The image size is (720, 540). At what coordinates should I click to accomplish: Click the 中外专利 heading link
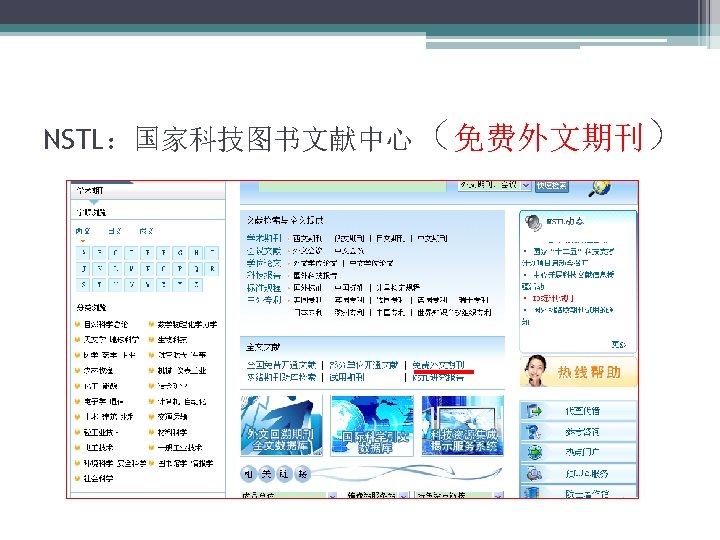click(264, 300)
